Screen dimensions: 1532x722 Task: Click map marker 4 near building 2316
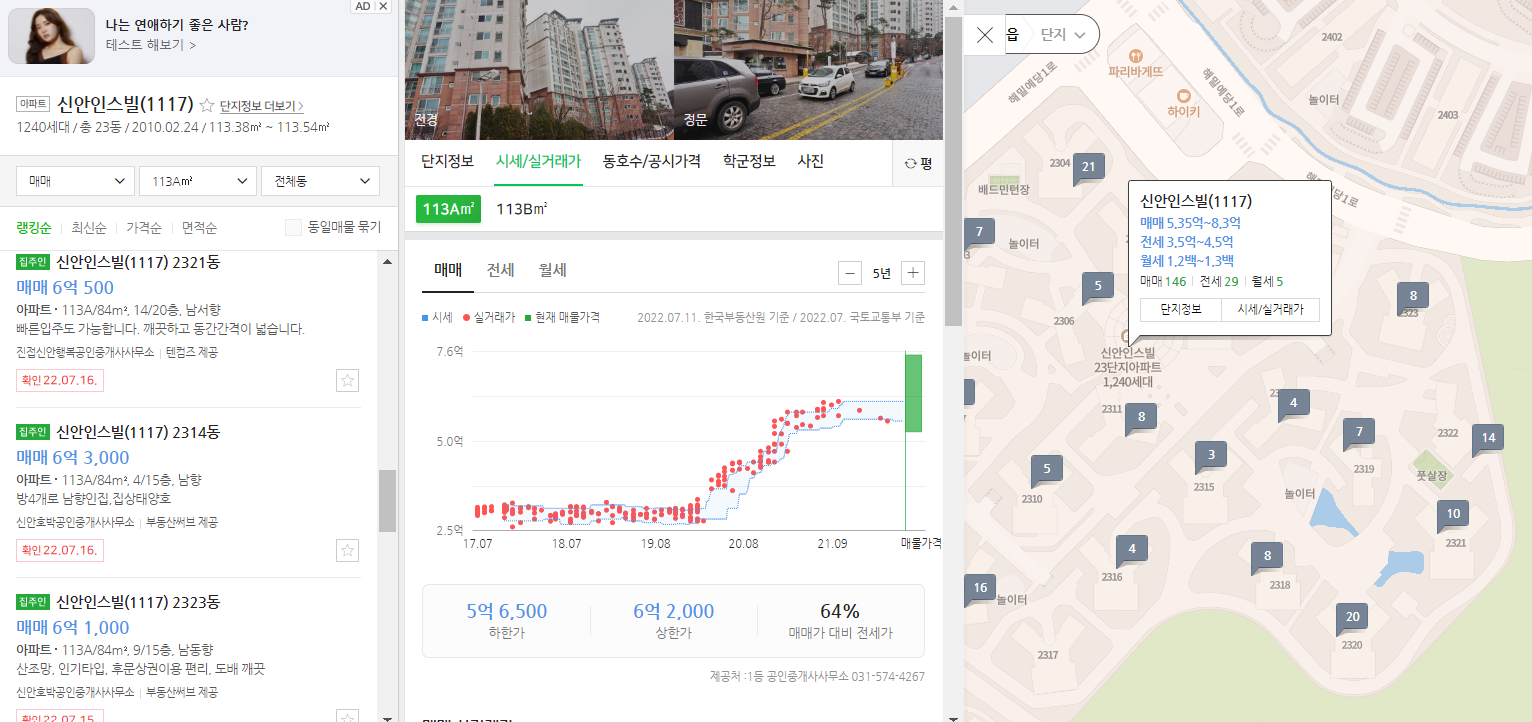point(1132,550)
